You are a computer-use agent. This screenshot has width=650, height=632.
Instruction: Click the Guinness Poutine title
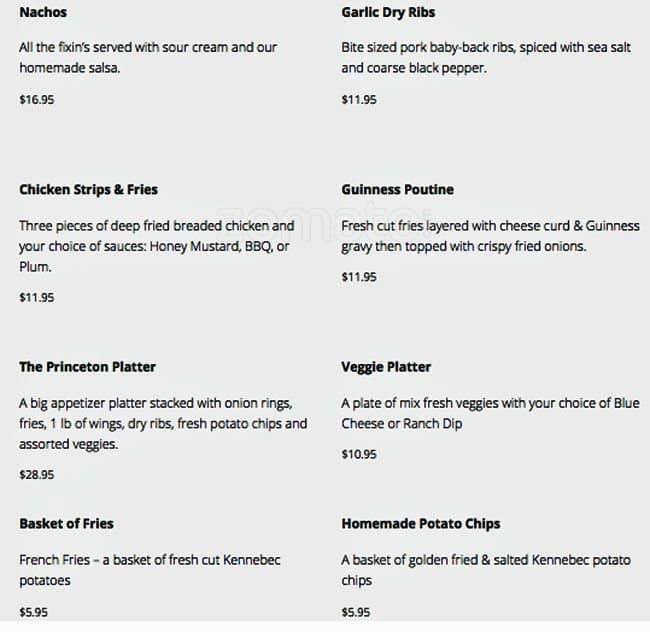coord(397,189)
